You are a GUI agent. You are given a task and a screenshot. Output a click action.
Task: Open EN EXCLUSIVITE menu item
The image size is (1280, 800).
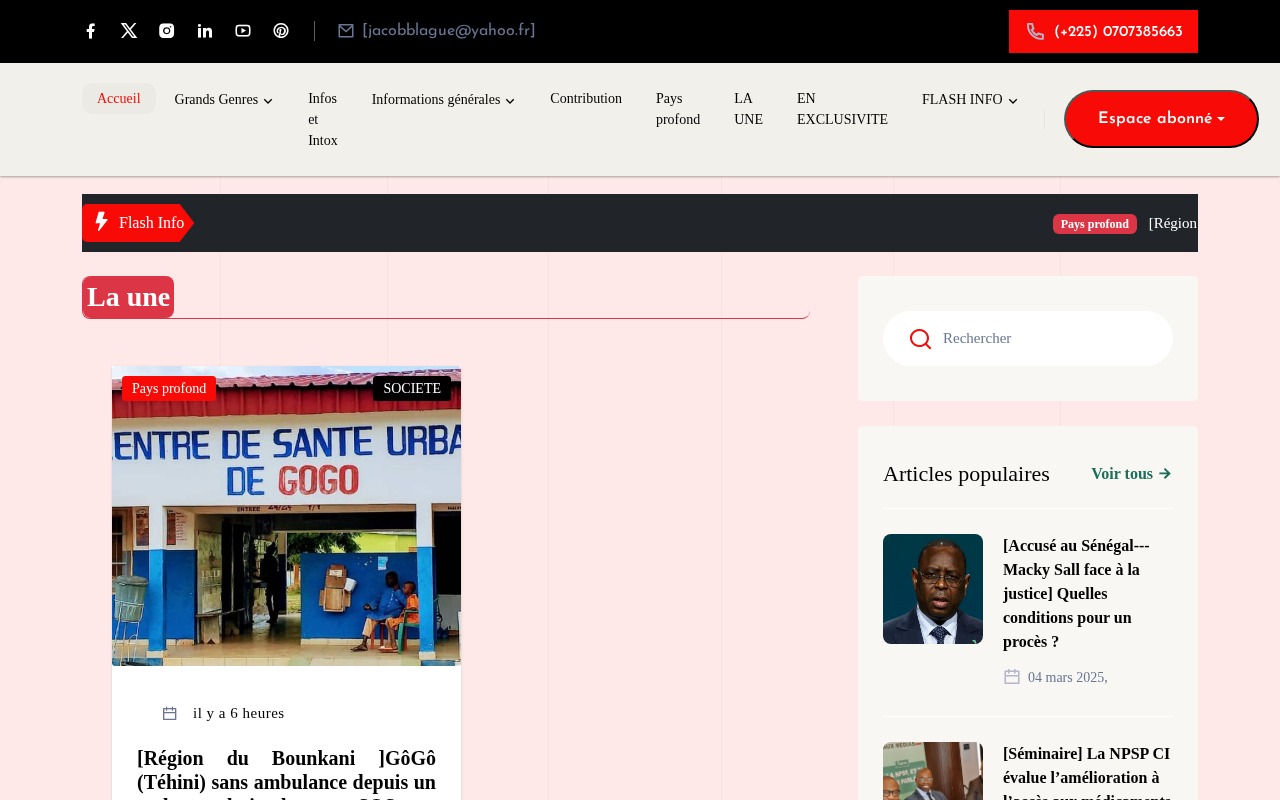click(842, 109)
